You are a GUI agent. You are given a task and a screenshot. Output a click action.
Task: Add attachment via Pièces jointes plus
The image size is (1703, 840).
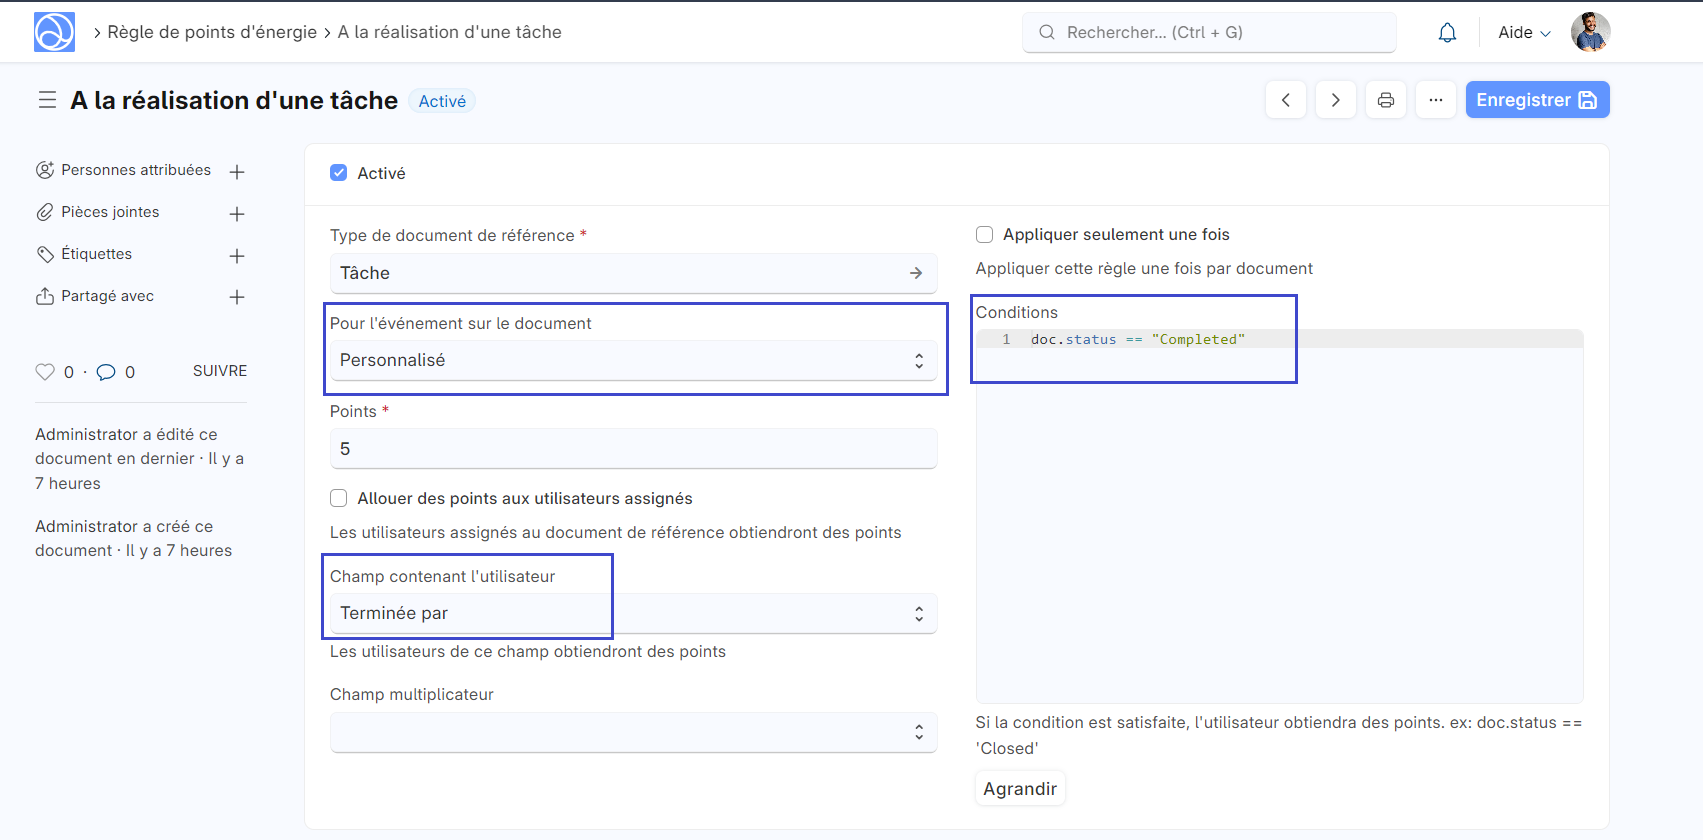(x=237, y=214)
